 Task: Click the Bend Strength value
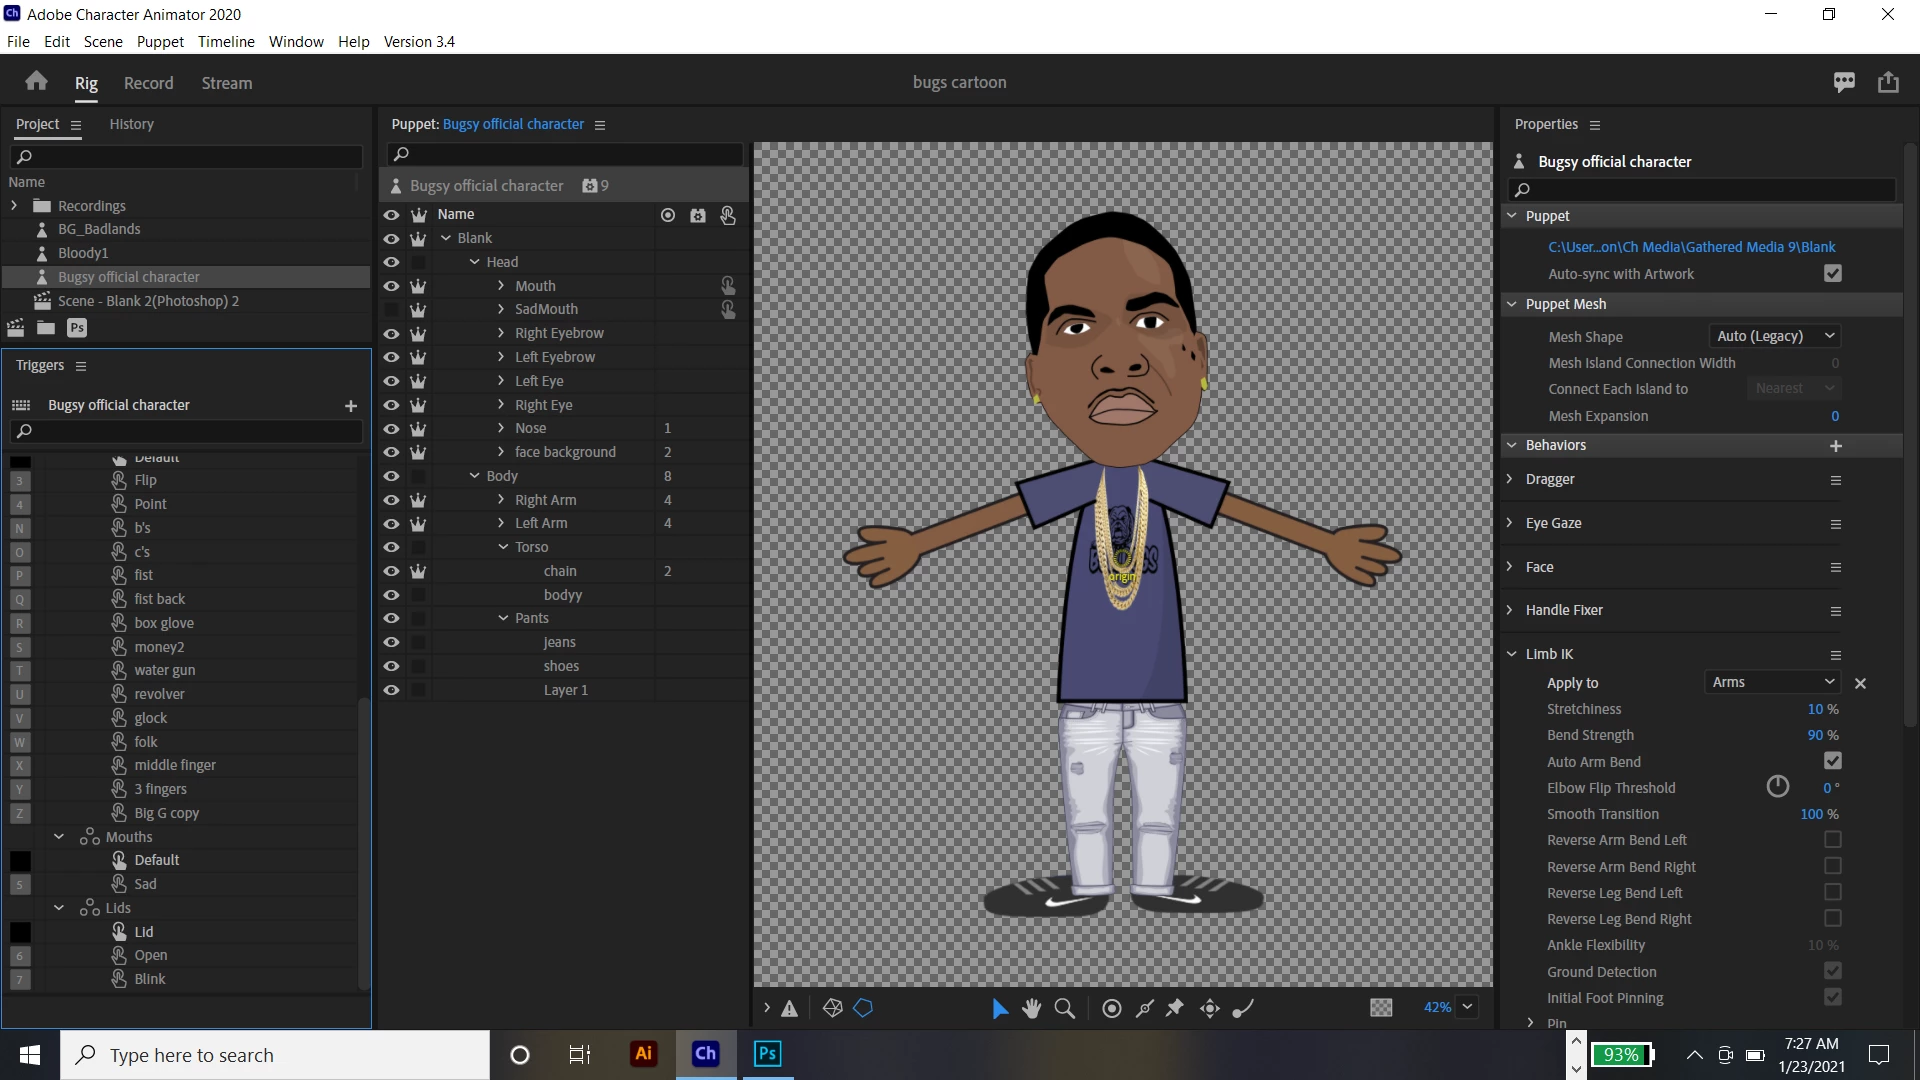coord(1815,735)
